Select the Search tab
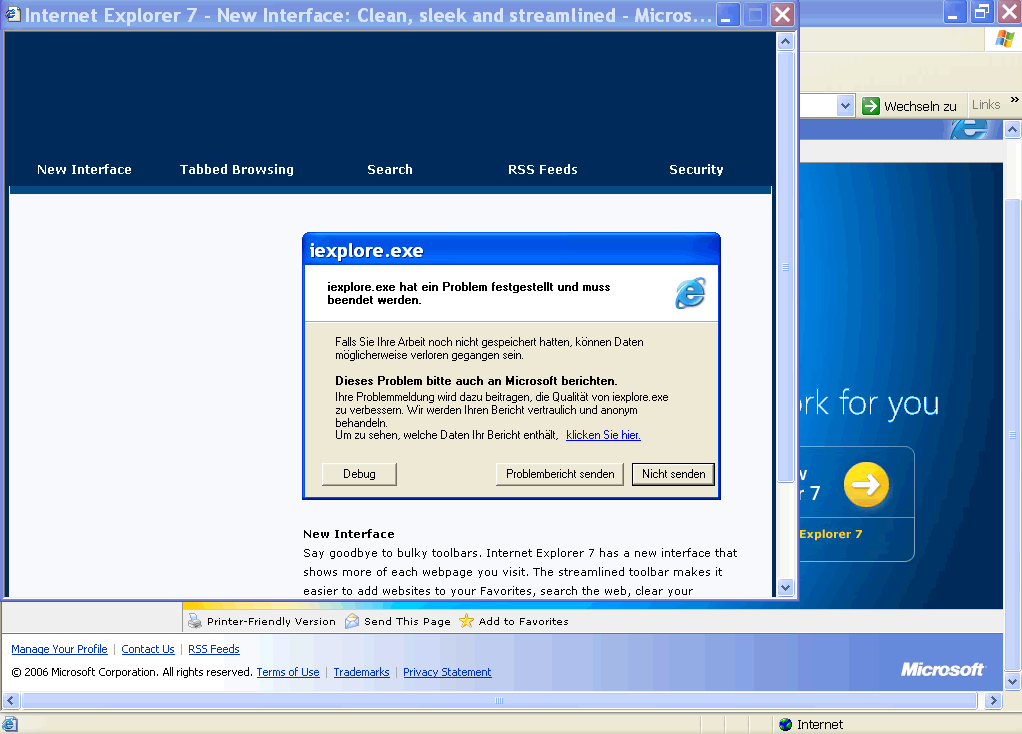The image size is (1022, 734). tap(390, 169)
